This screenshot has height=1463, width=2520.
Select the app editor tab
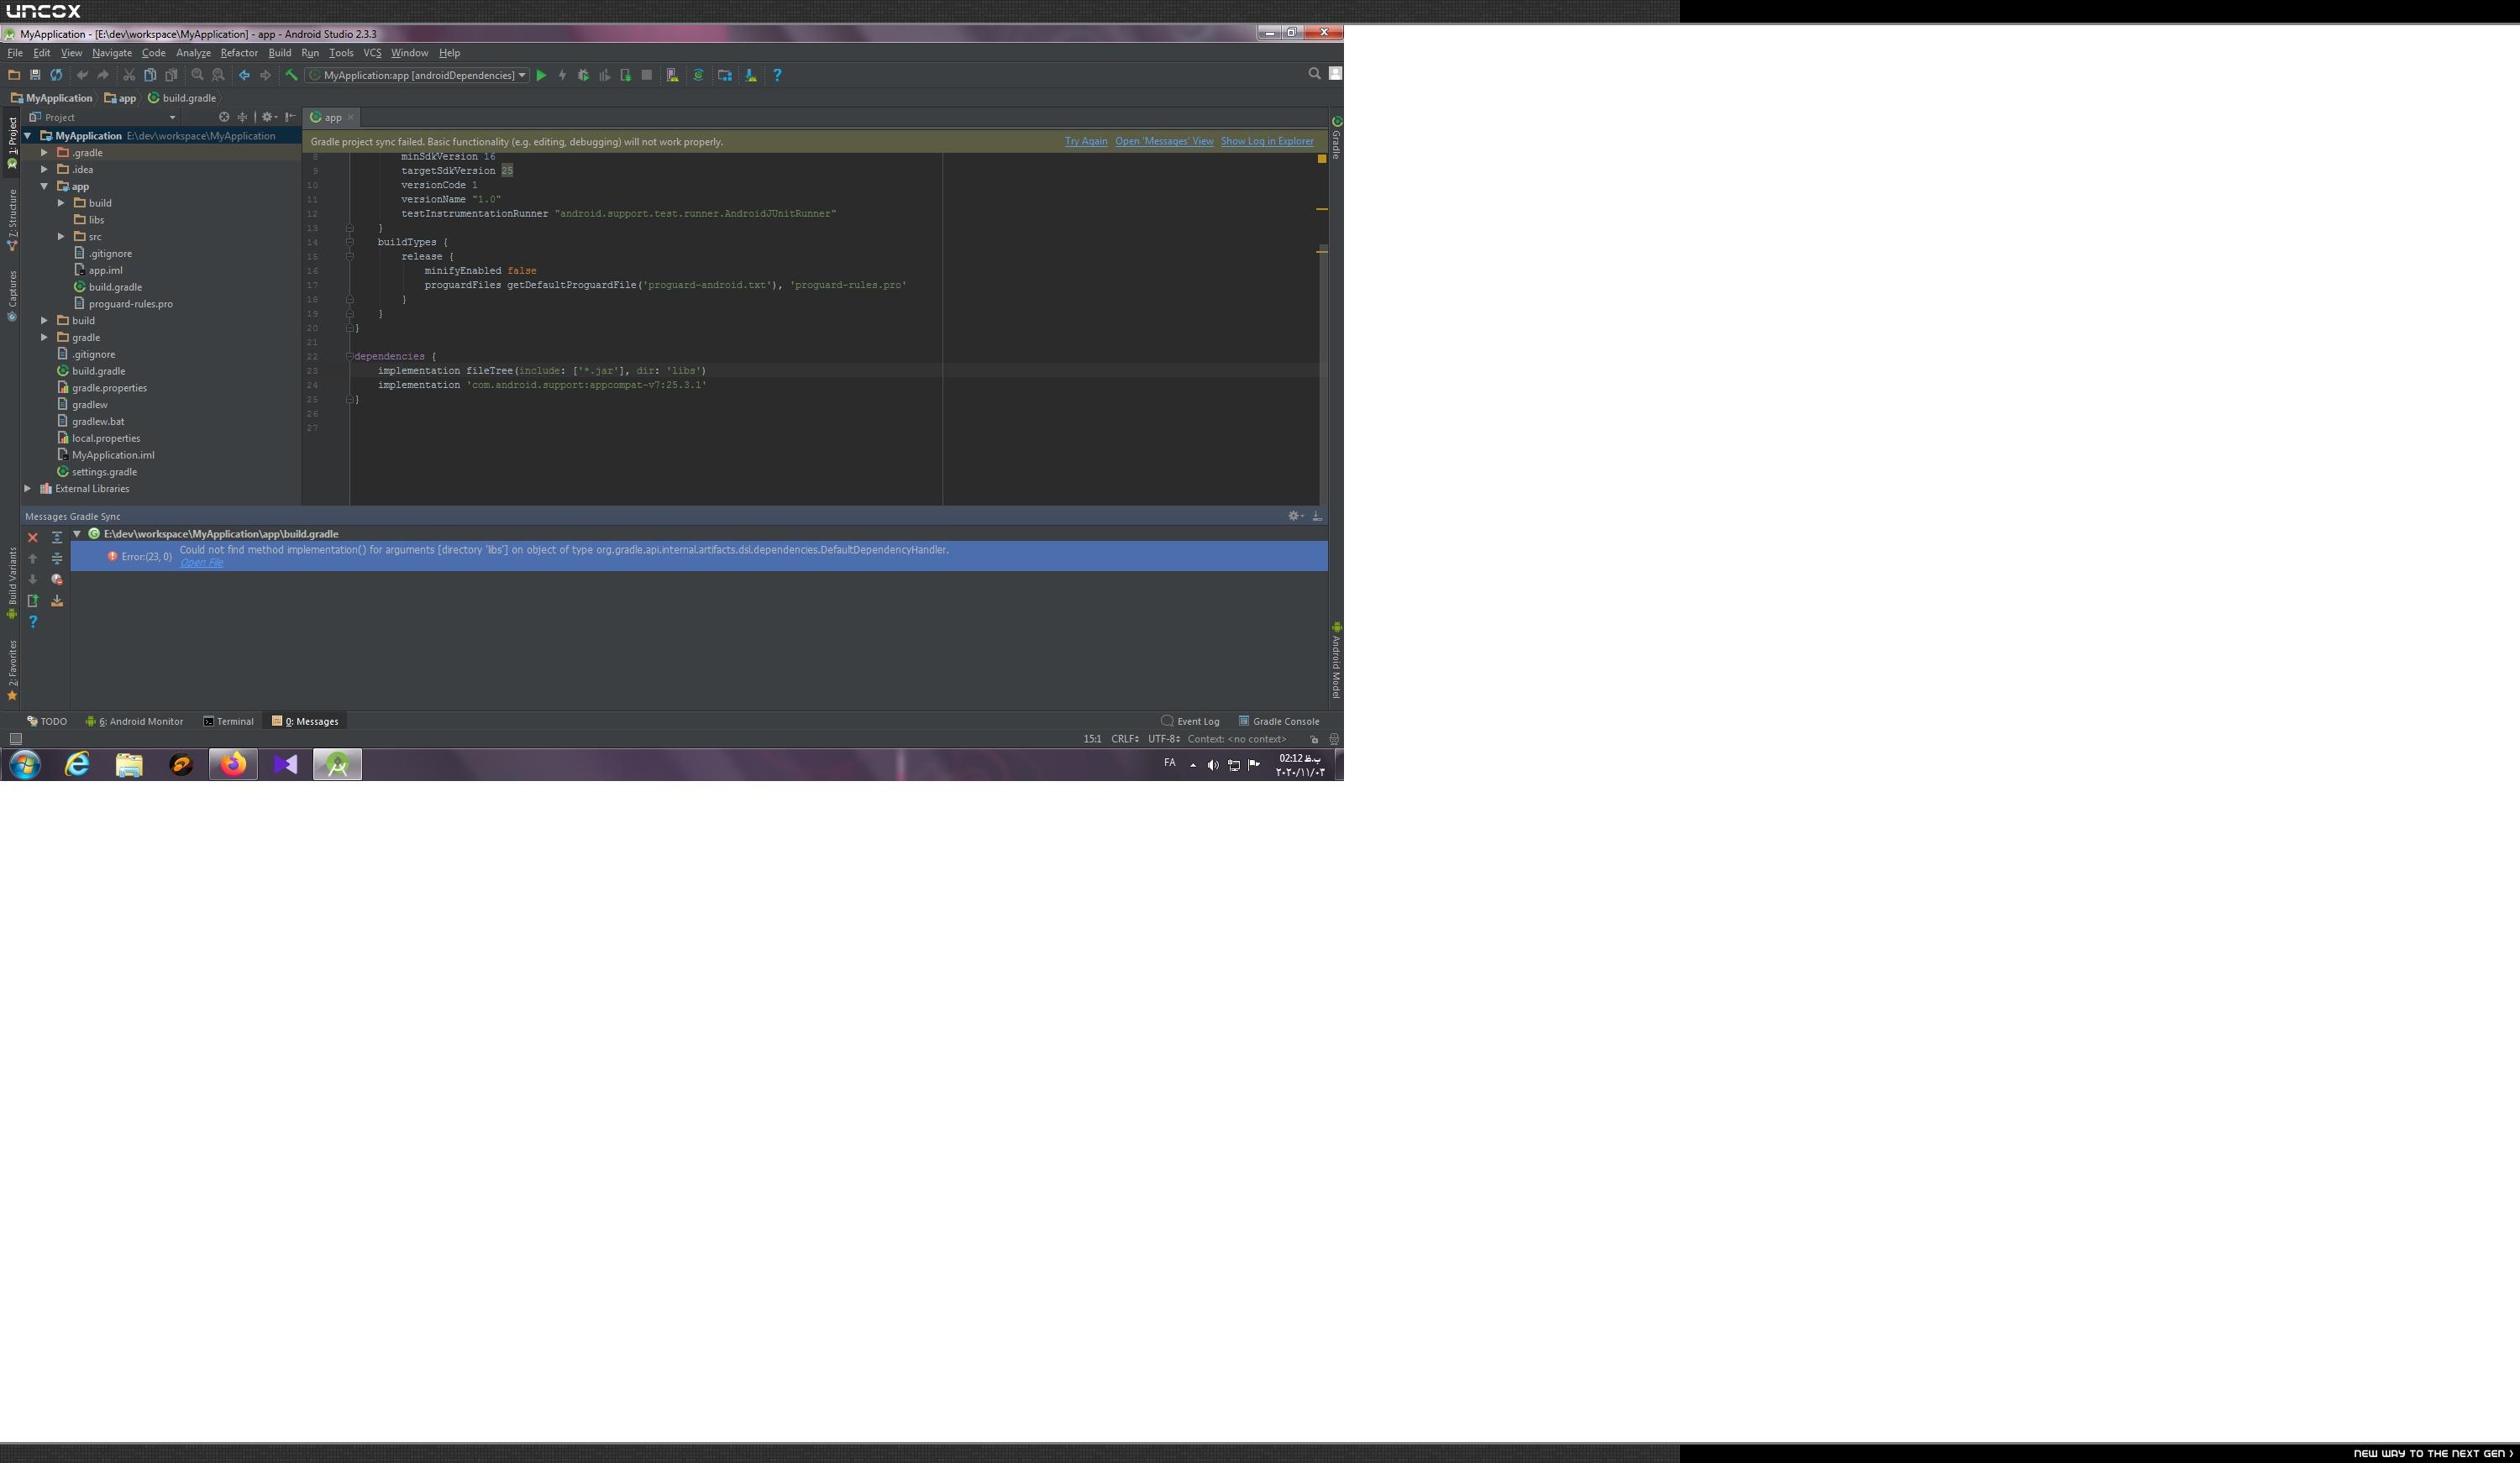(332, 117)
